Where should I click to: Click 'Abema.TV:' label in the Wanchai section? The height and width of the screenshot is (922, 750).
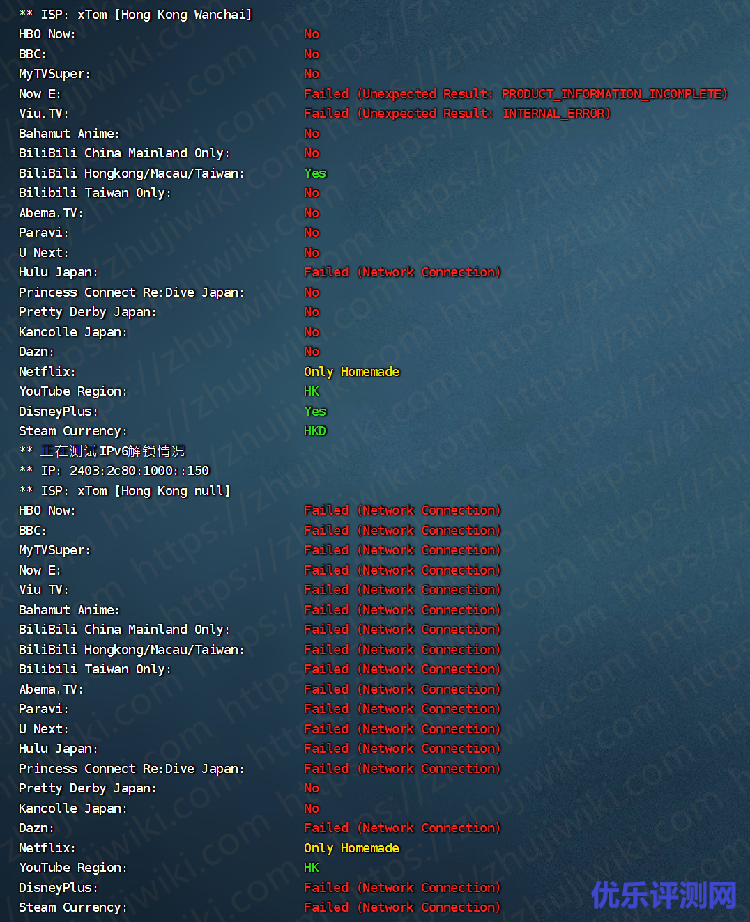[x=51, y=213]
